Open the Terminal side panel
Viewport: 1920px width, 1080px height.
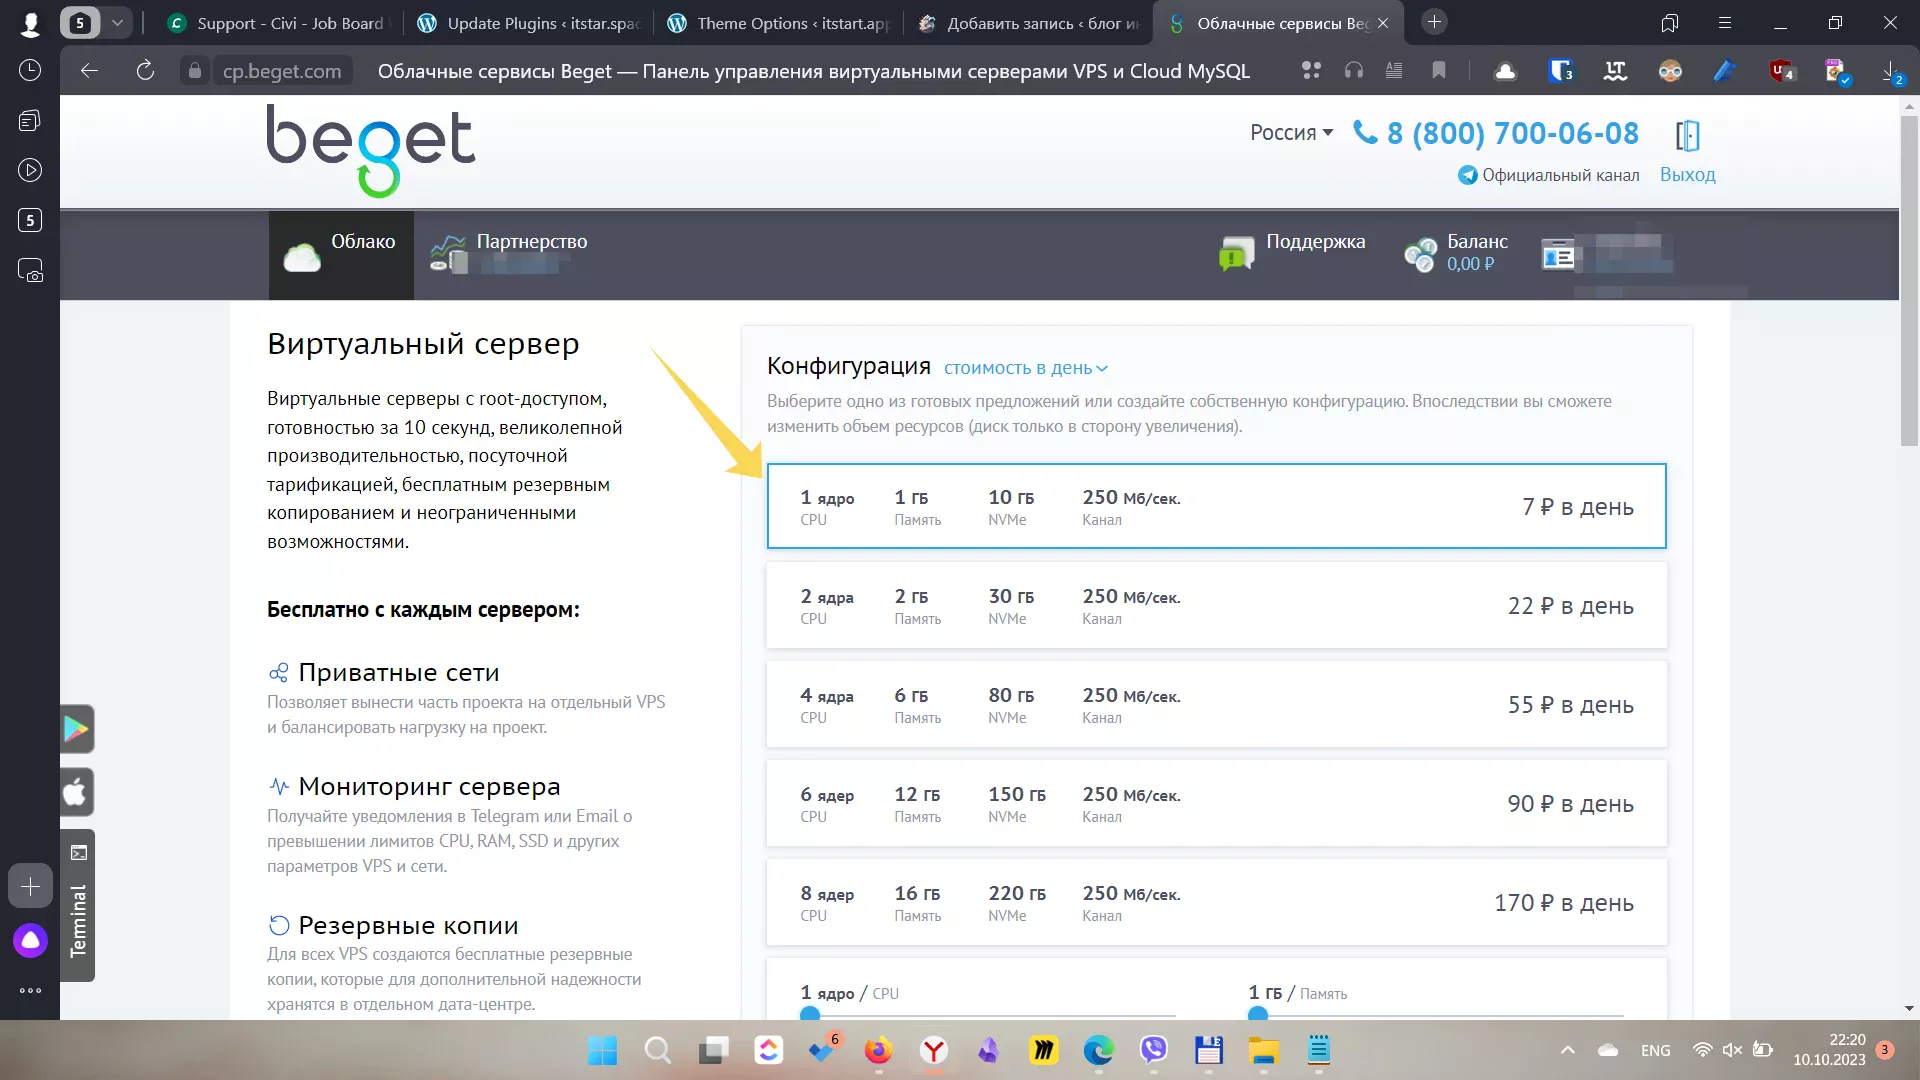pos(78,906)
